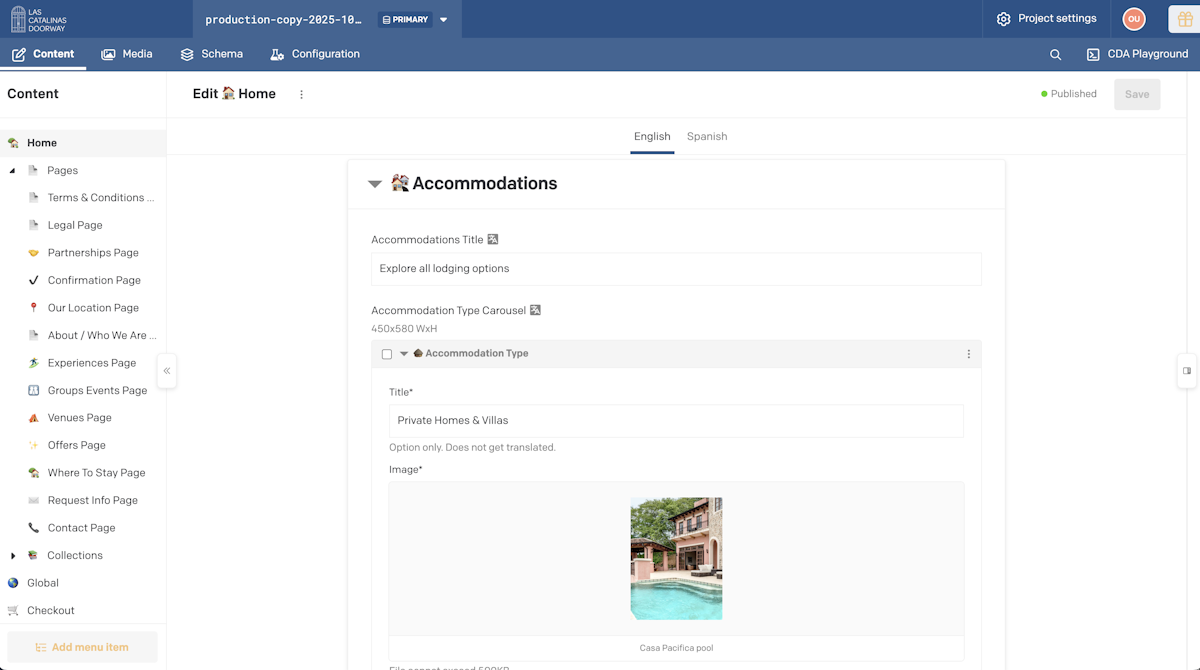This screenshot has width=1200, height=670.
Task: Open the gift box icon
Action: 1184,19
